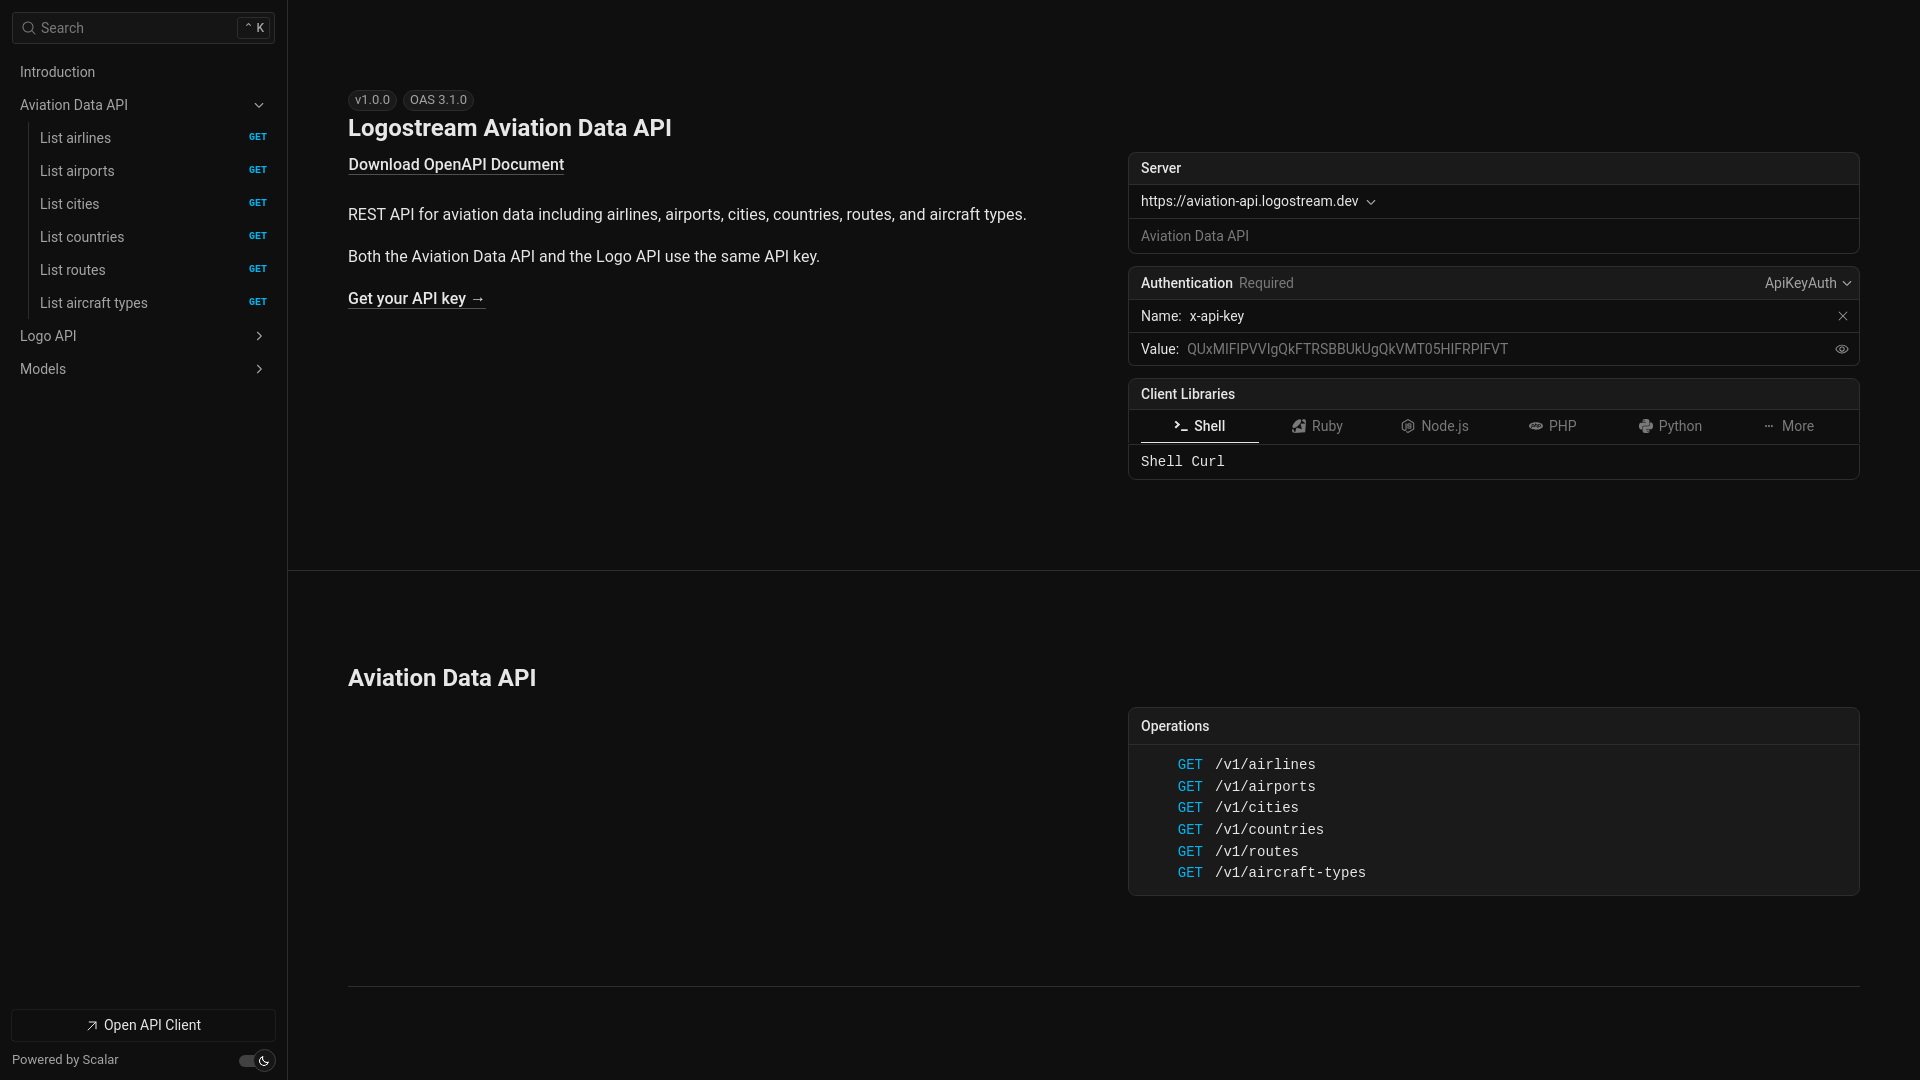Open List airlines in sidebar

pyautogui.click(x=152, y=138)
